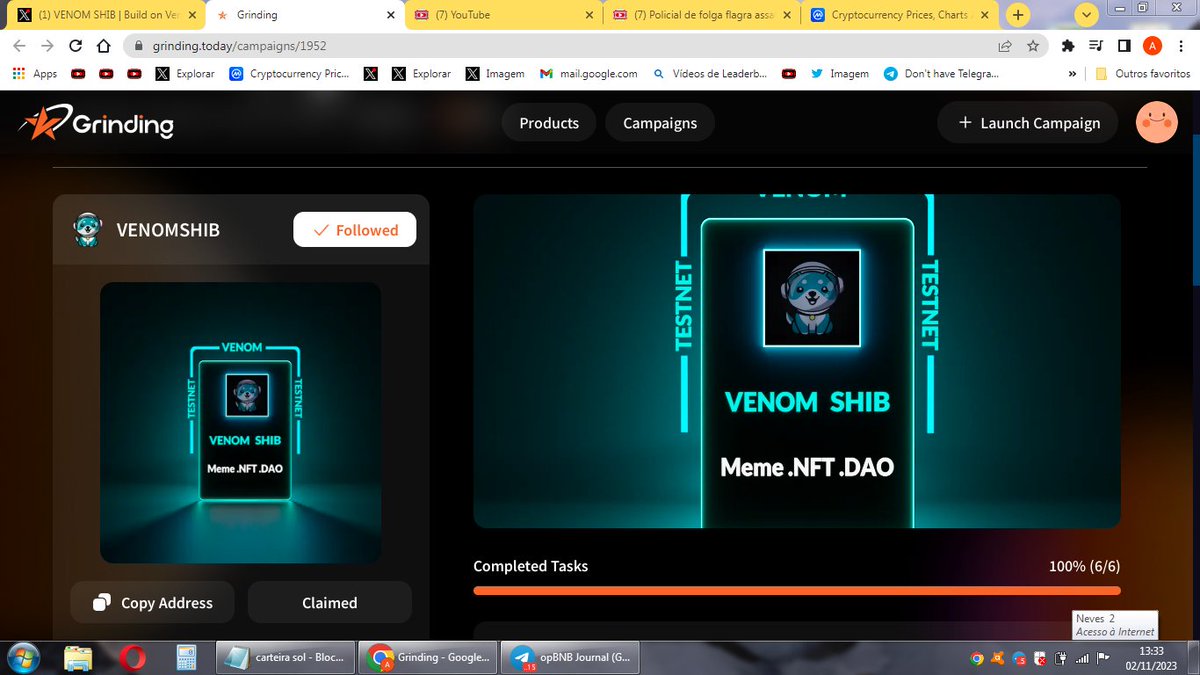The width and height of the screenshot is (1200, 675).
Task: Click the VENOMSHIB project name
Action: (168, 230)
